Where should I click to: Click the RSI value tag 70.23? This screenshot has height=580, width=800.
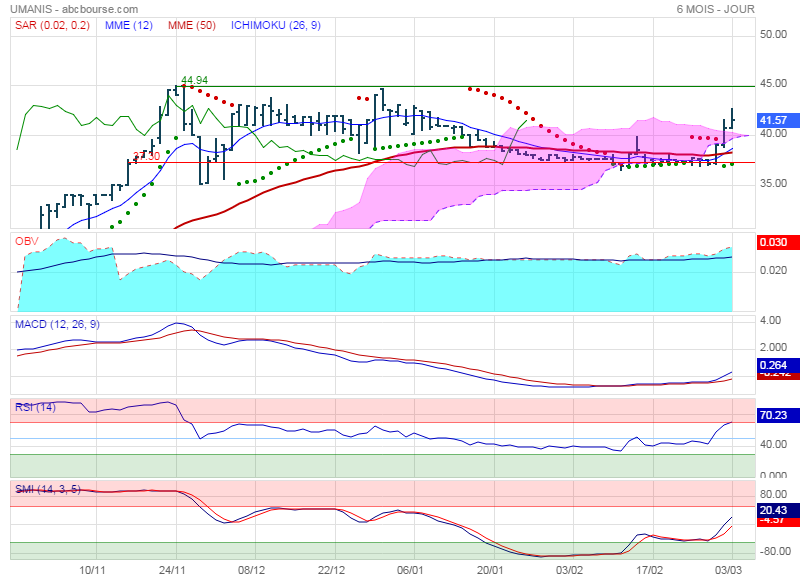pos(773,416)
